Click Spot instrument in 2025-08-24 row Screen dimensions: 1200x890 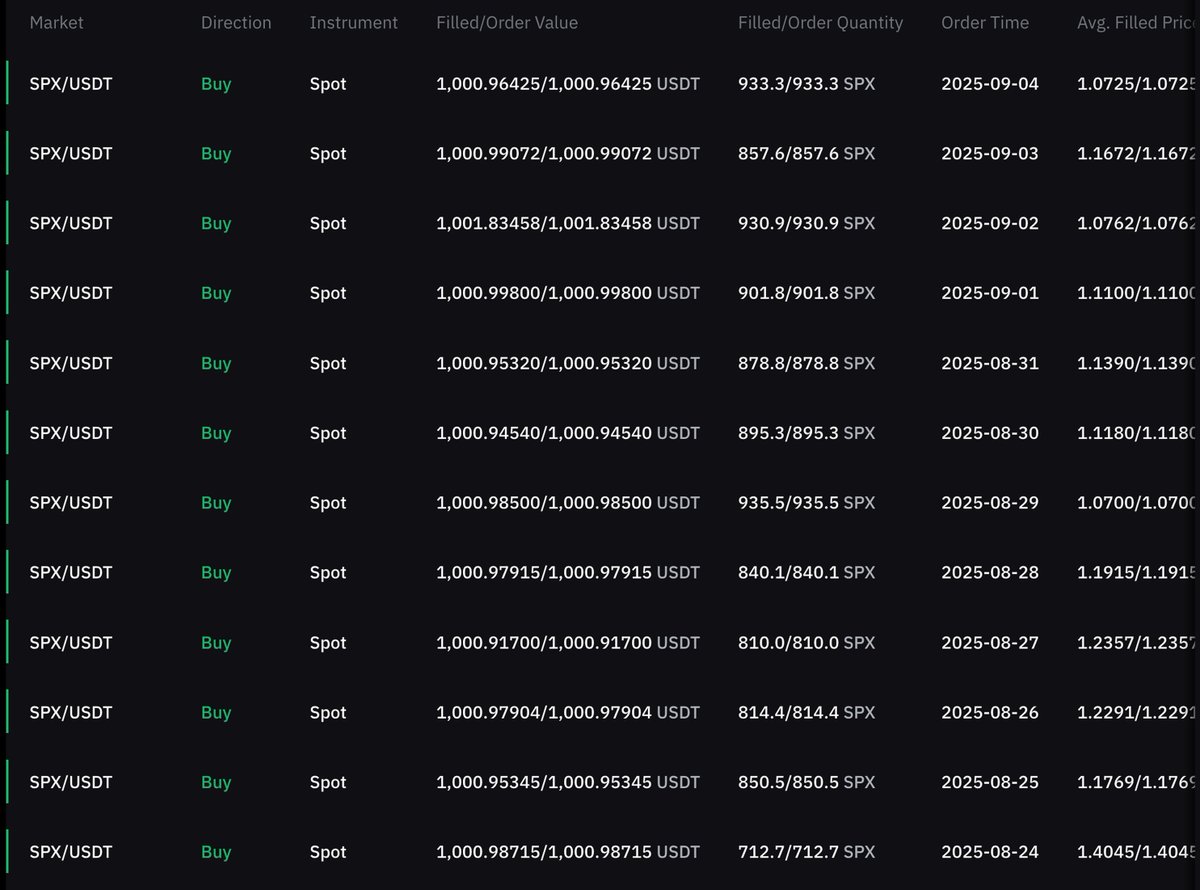[x=328, y=853]
